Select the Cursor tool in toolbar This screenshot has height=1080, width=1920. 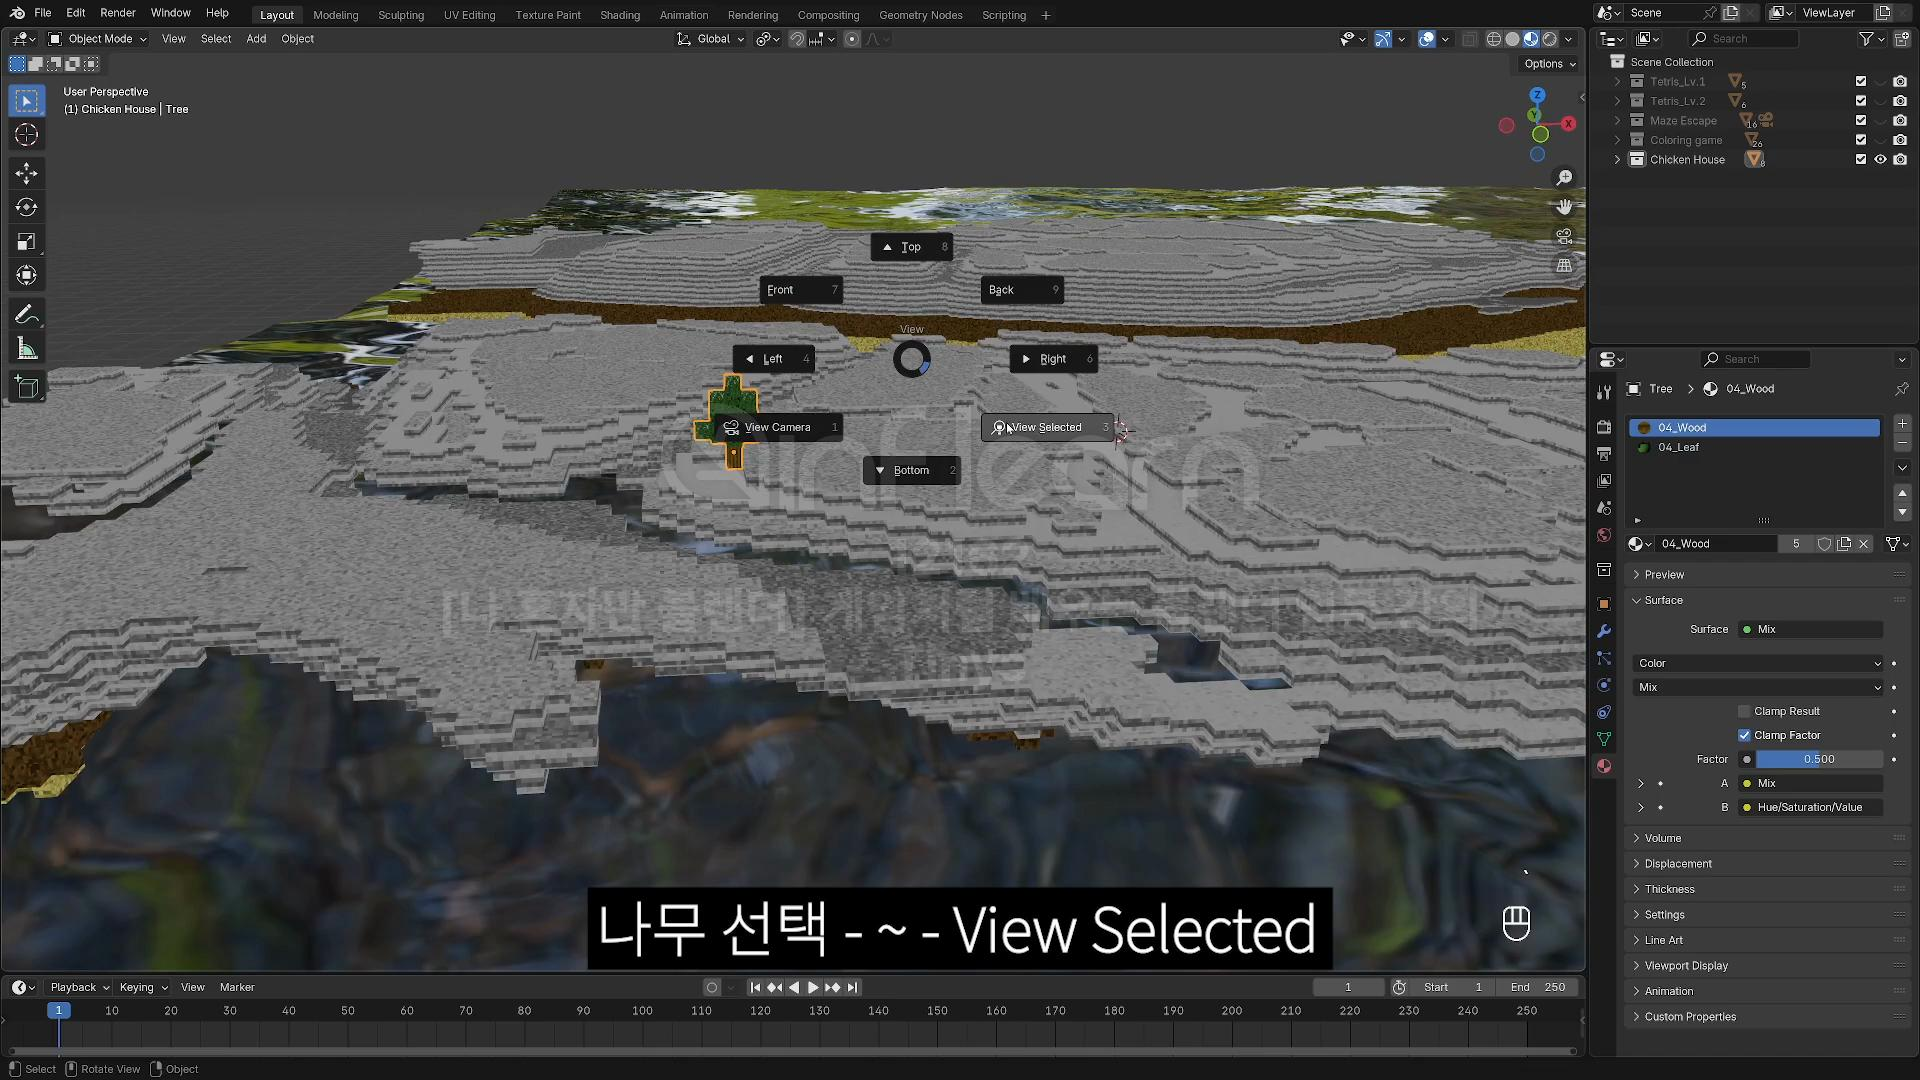pos(27,135)
